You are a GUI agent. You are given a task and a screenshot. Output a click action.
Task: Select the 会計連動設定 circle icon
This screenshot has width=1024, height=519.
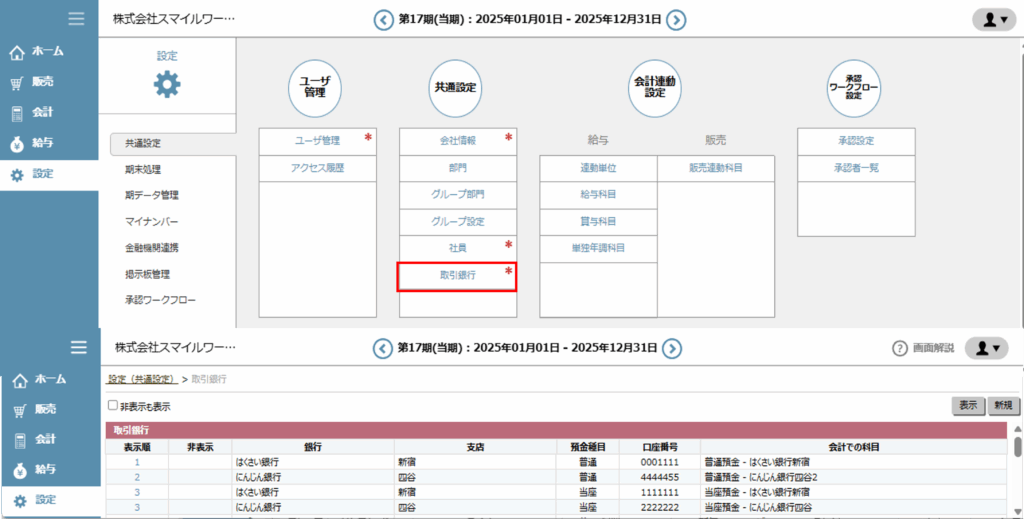(656, 89)
